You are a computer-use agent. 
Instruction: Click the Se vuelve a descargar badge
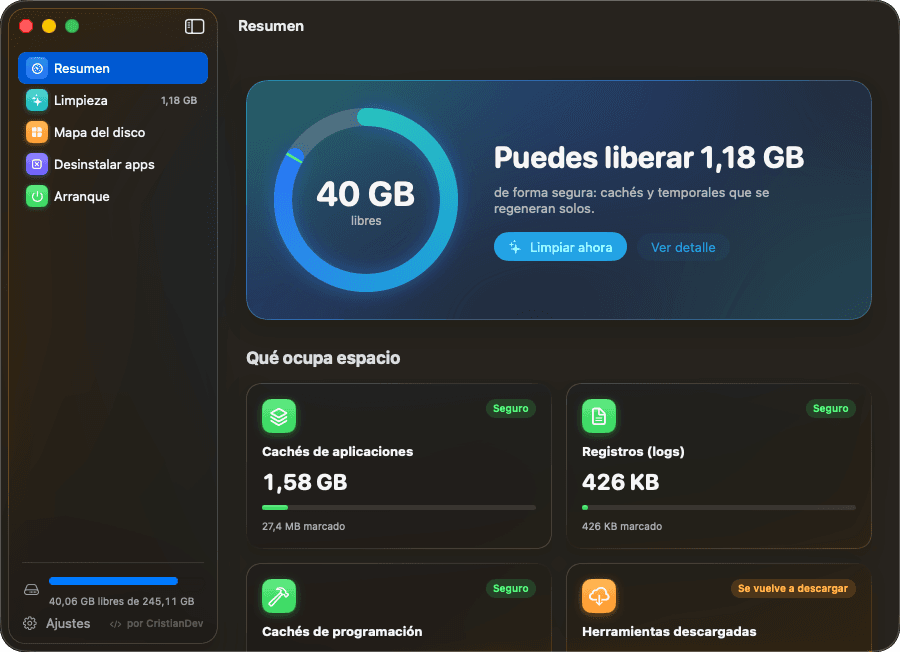793,589
